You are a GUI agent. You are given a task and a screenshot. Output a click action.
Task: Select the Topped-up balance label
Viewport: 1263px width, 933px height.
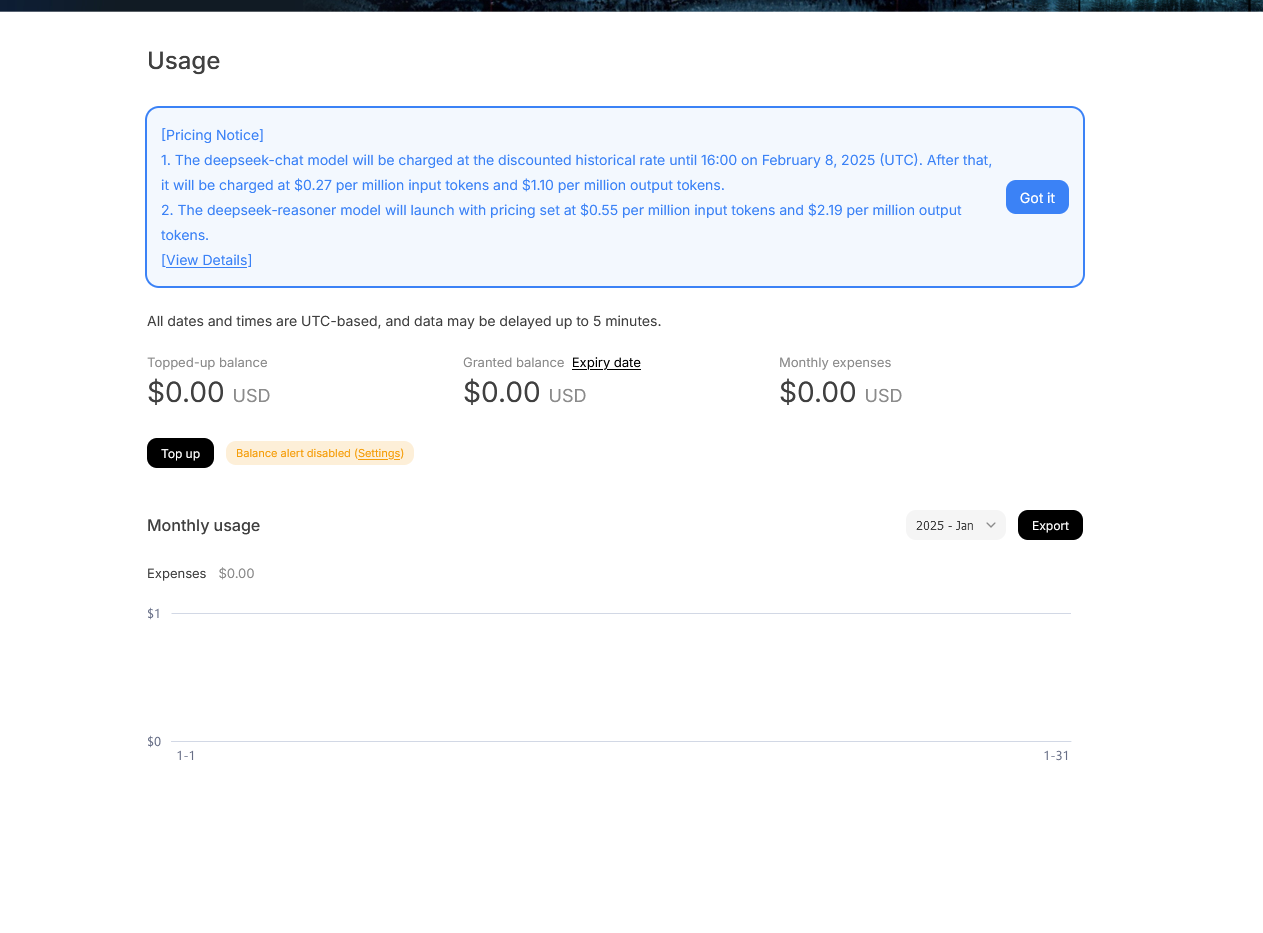(x=207, y=362)
